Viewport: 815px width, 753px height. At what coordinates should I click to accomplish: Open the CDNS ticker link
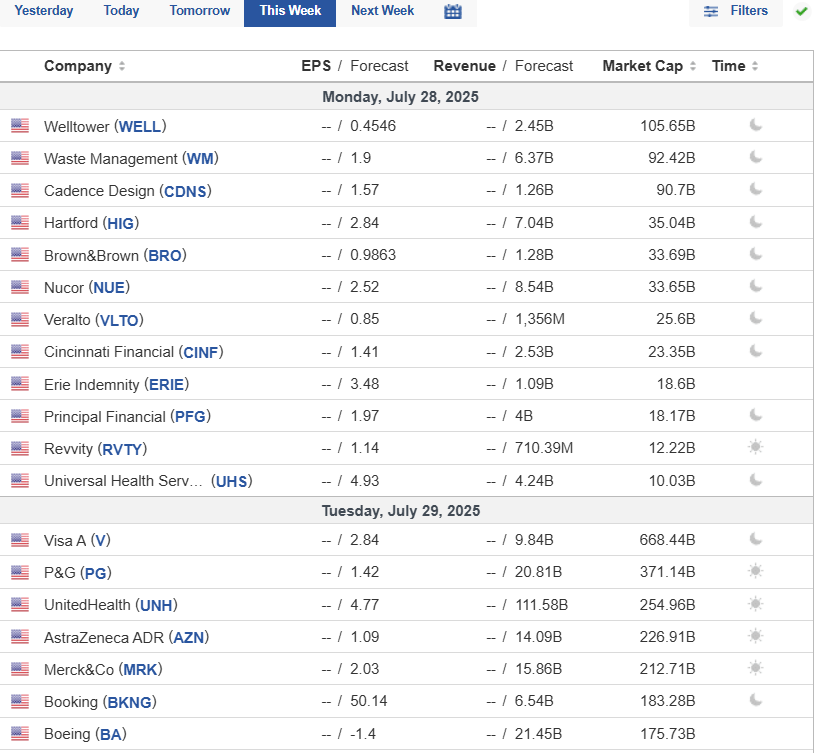click(x=186, y=191)
